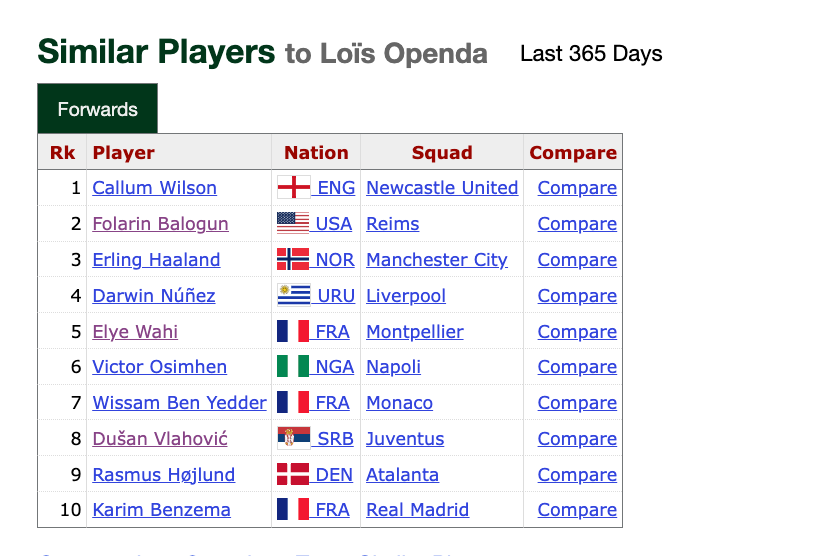This screenshot has width=838, height=556.
Task: Click the Denmark flag icon
Action: point(293,474)
